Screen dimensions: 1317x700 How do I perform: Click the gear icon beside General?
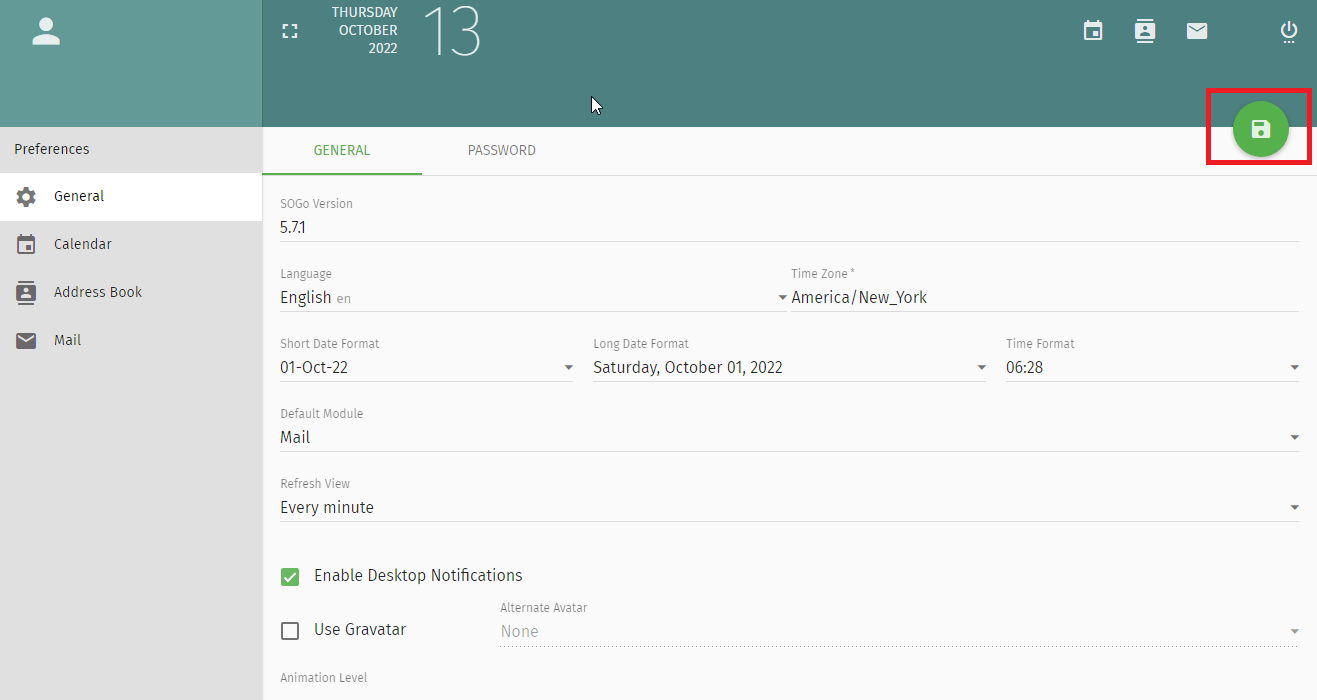(x=27, y=197)
